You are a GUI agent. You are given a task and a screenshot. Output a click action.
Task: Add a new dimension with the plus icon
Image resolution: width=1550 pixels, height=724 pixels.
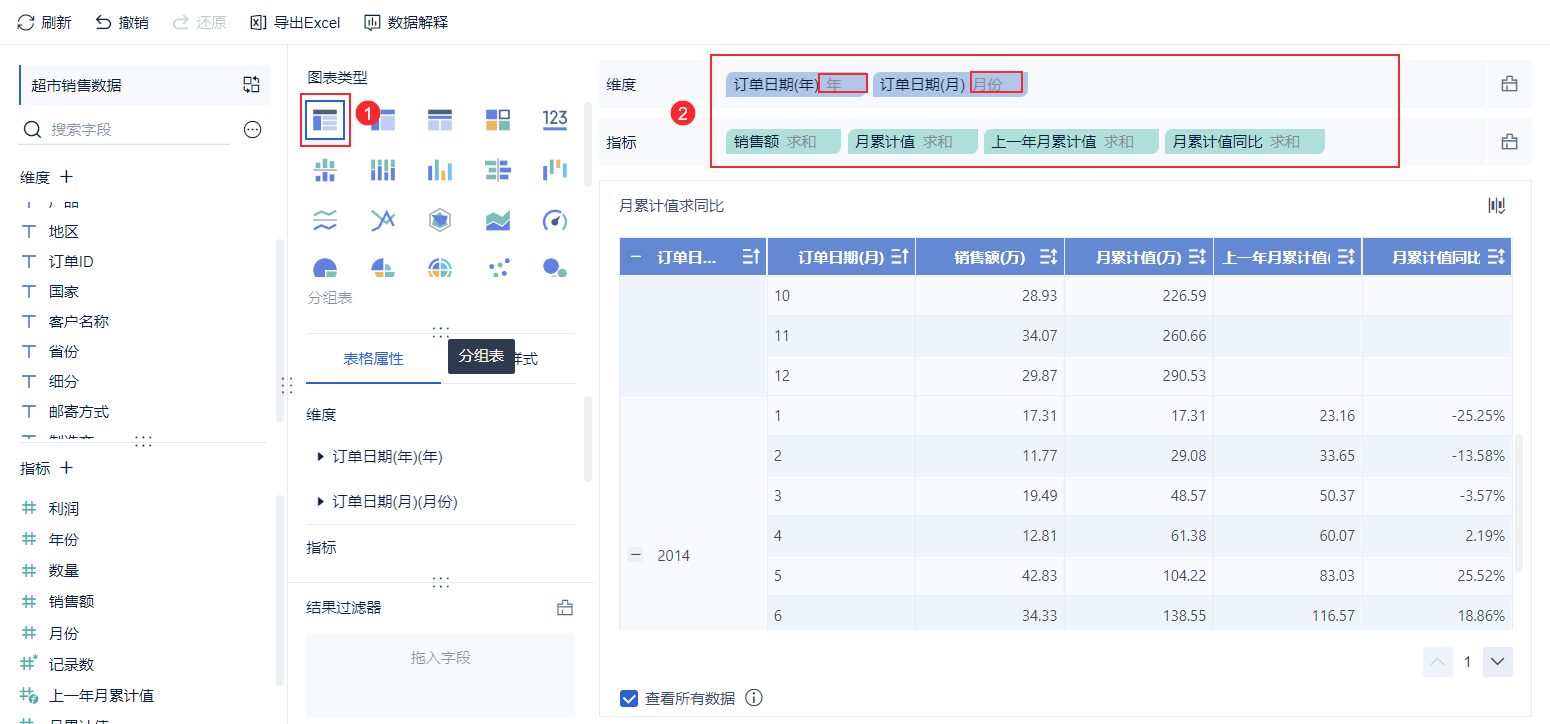(67, 177)
